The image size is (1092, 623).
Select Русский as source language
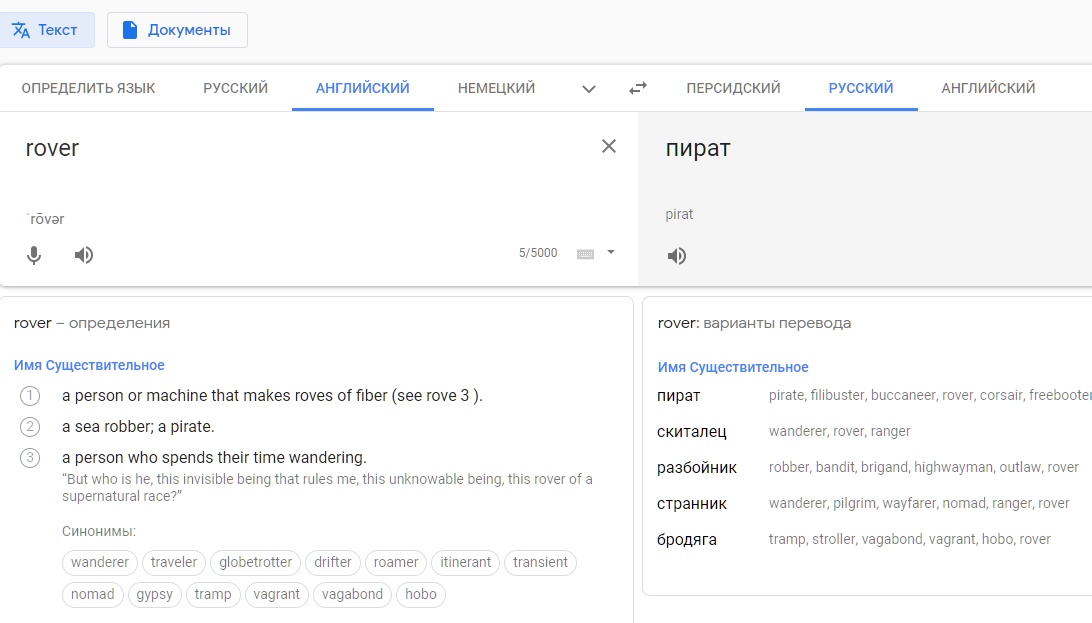[235, 88]
